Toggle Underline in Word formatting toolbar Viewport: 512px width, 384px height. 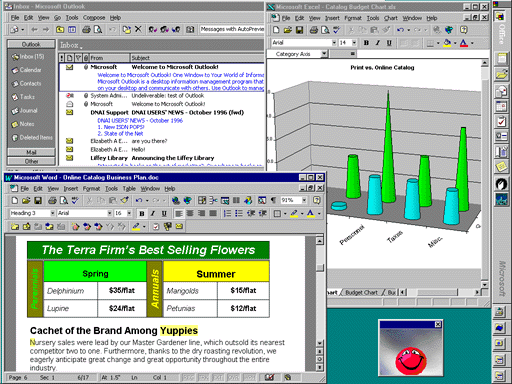[x=164, y=213]
